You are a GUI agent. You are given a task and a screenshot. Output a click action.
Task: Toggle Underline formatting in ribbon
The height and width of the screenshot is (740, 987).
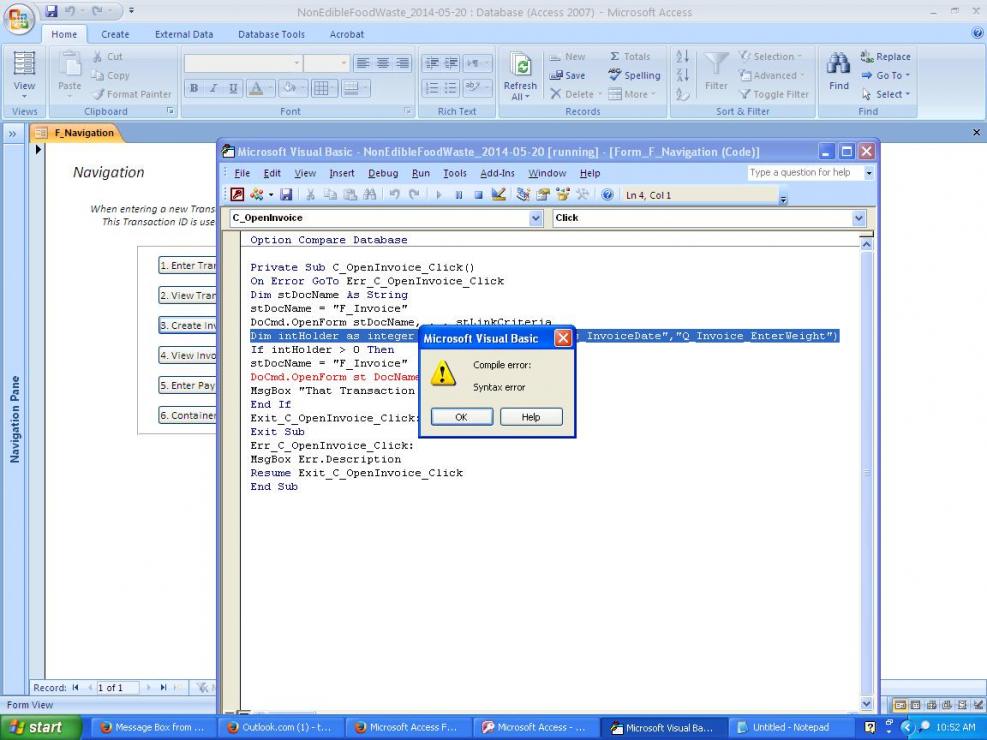(x=233, y=88)
